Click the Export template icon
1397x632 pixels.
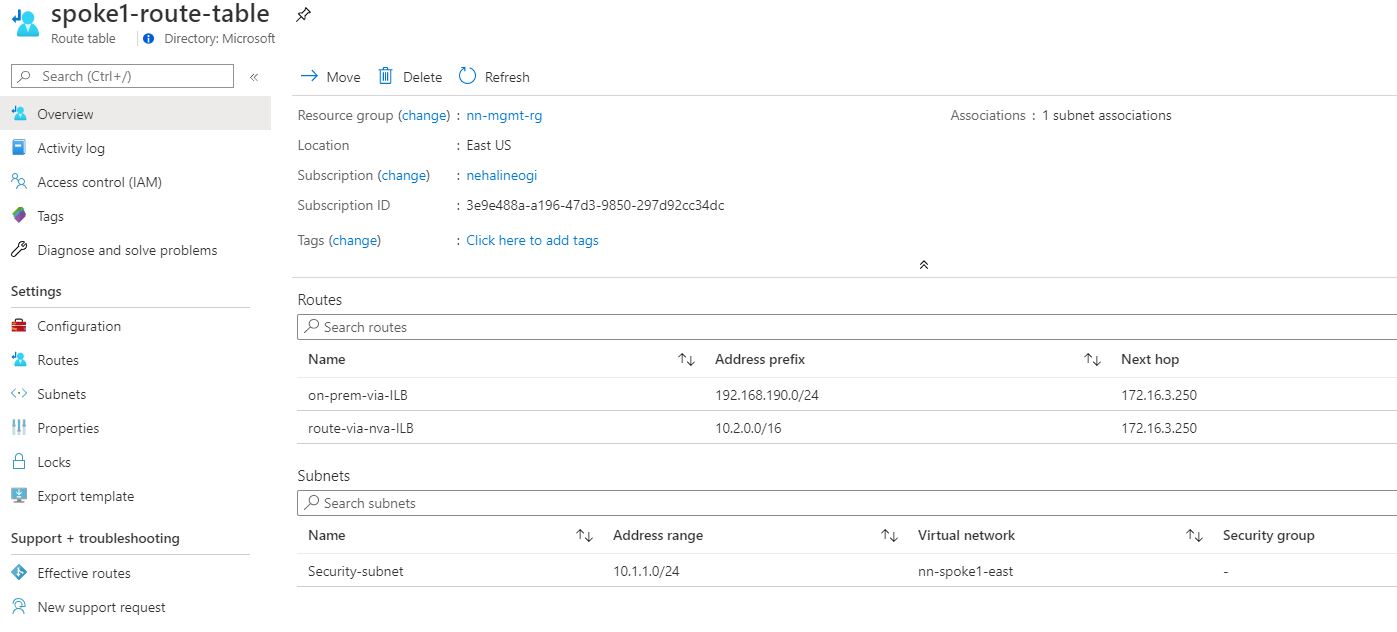(20, 495)
